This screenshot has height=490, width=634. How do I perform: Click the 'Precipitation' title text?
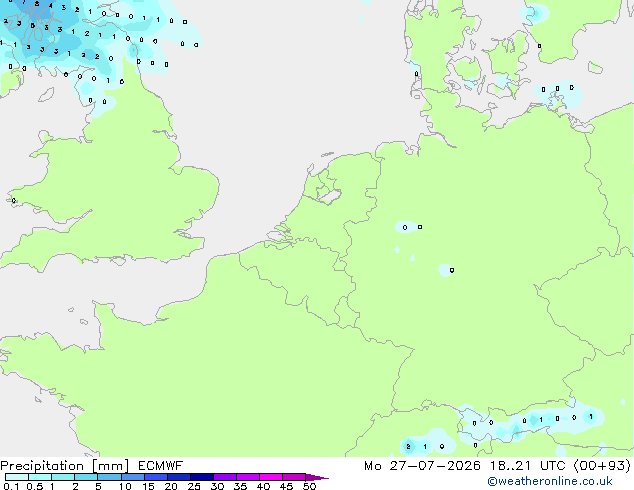point(42,466)
